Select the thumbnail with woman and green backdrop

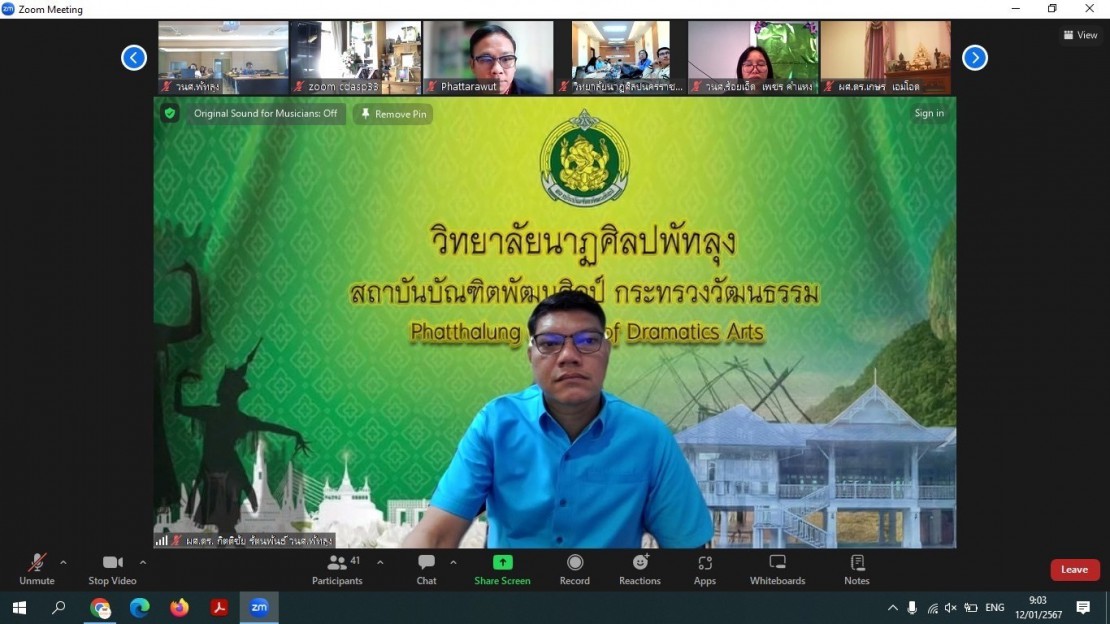click(x=753, y=57)
